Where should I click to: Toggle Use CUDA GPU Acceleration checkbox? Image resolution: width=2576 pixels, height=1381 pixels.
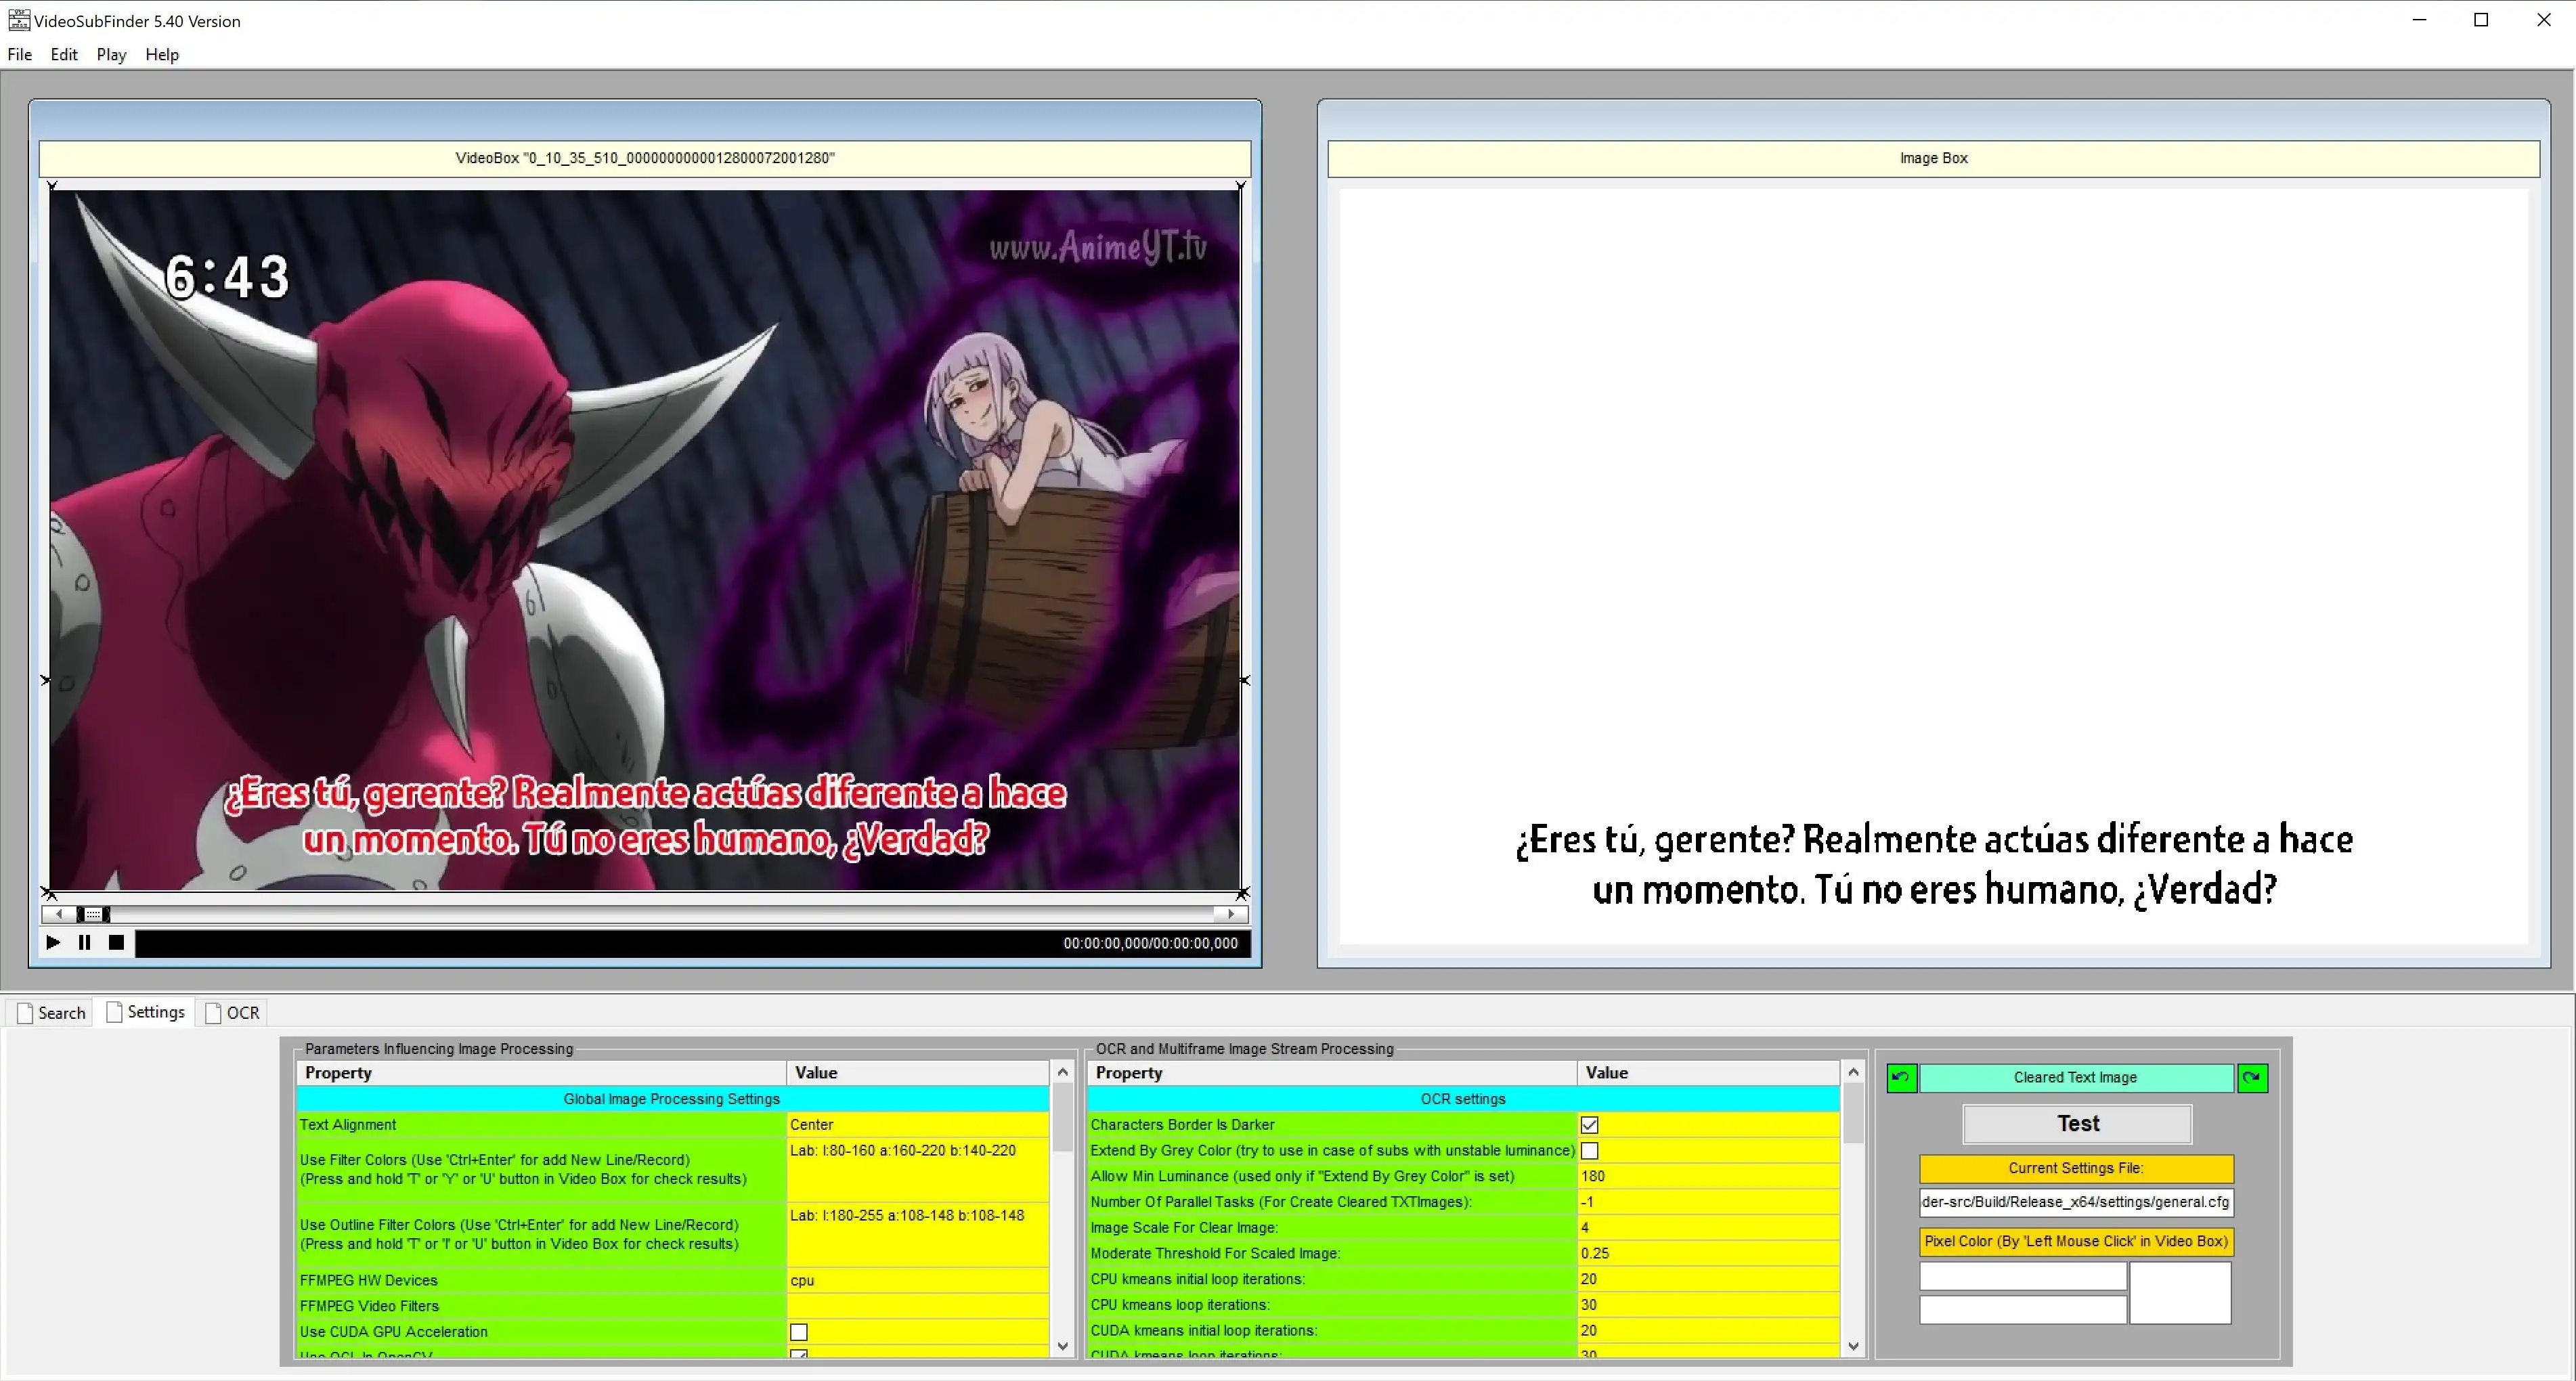(x=798, y=1332)
